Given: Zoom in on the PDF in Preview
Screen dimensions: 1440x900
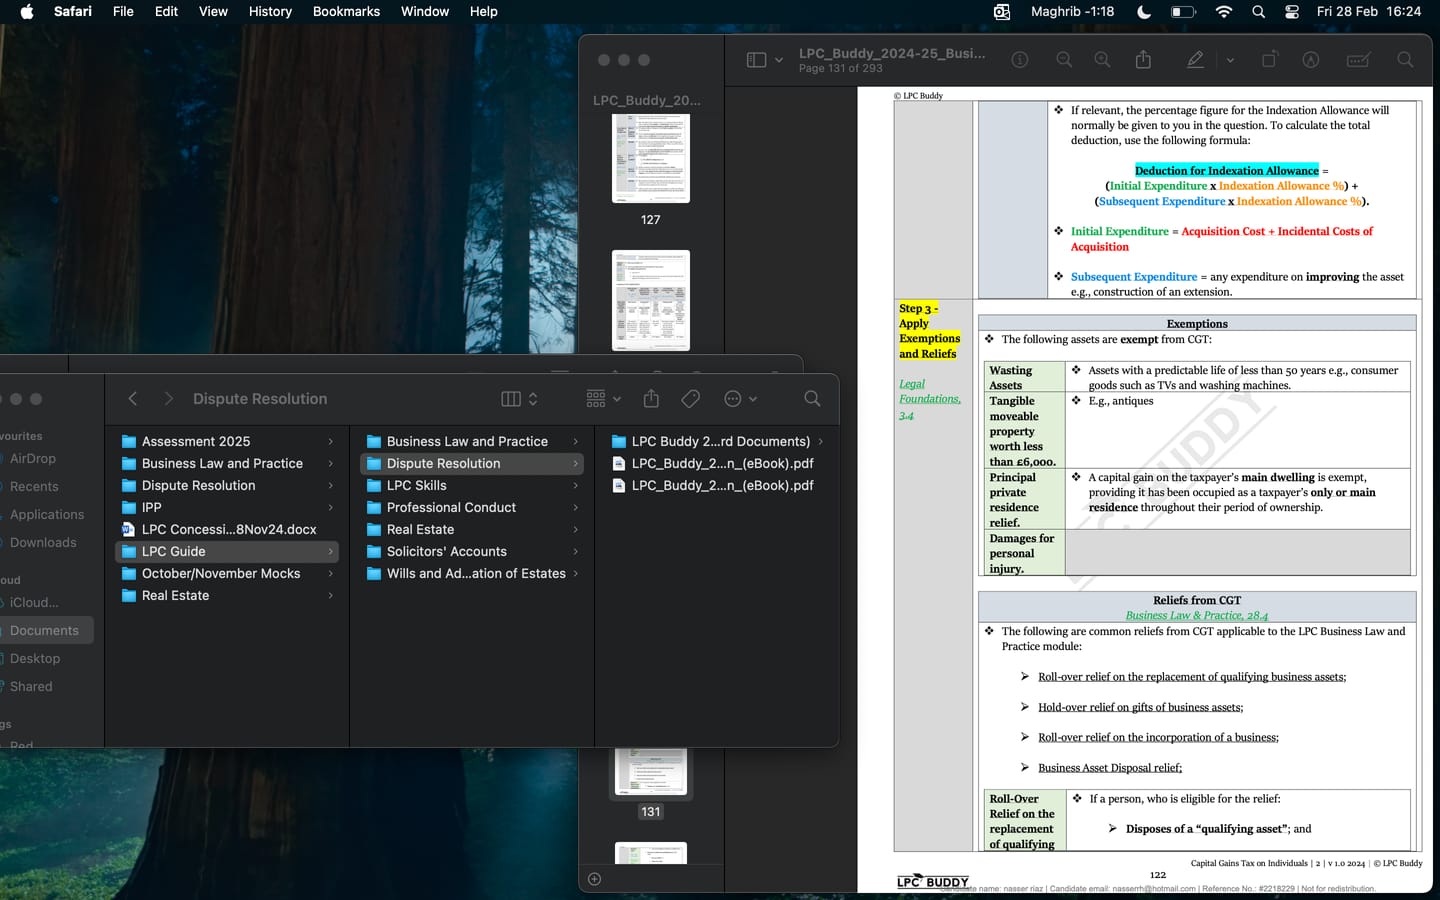Looking at the screenshot, I should 1102,60.
